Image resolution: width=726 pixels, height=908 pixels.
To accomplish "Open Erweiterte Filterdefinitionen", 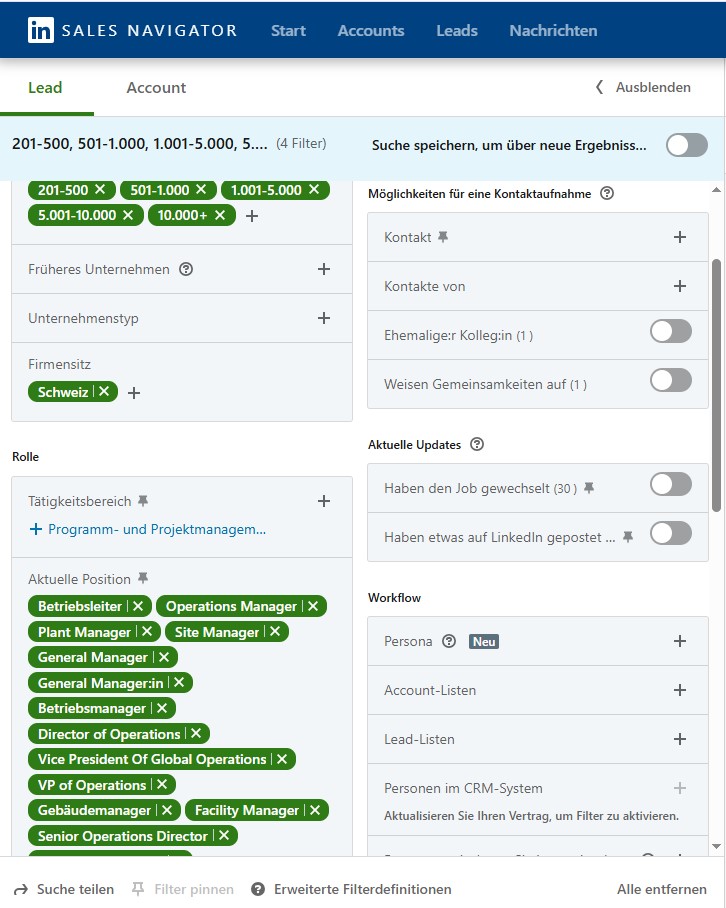I will 351,889.
